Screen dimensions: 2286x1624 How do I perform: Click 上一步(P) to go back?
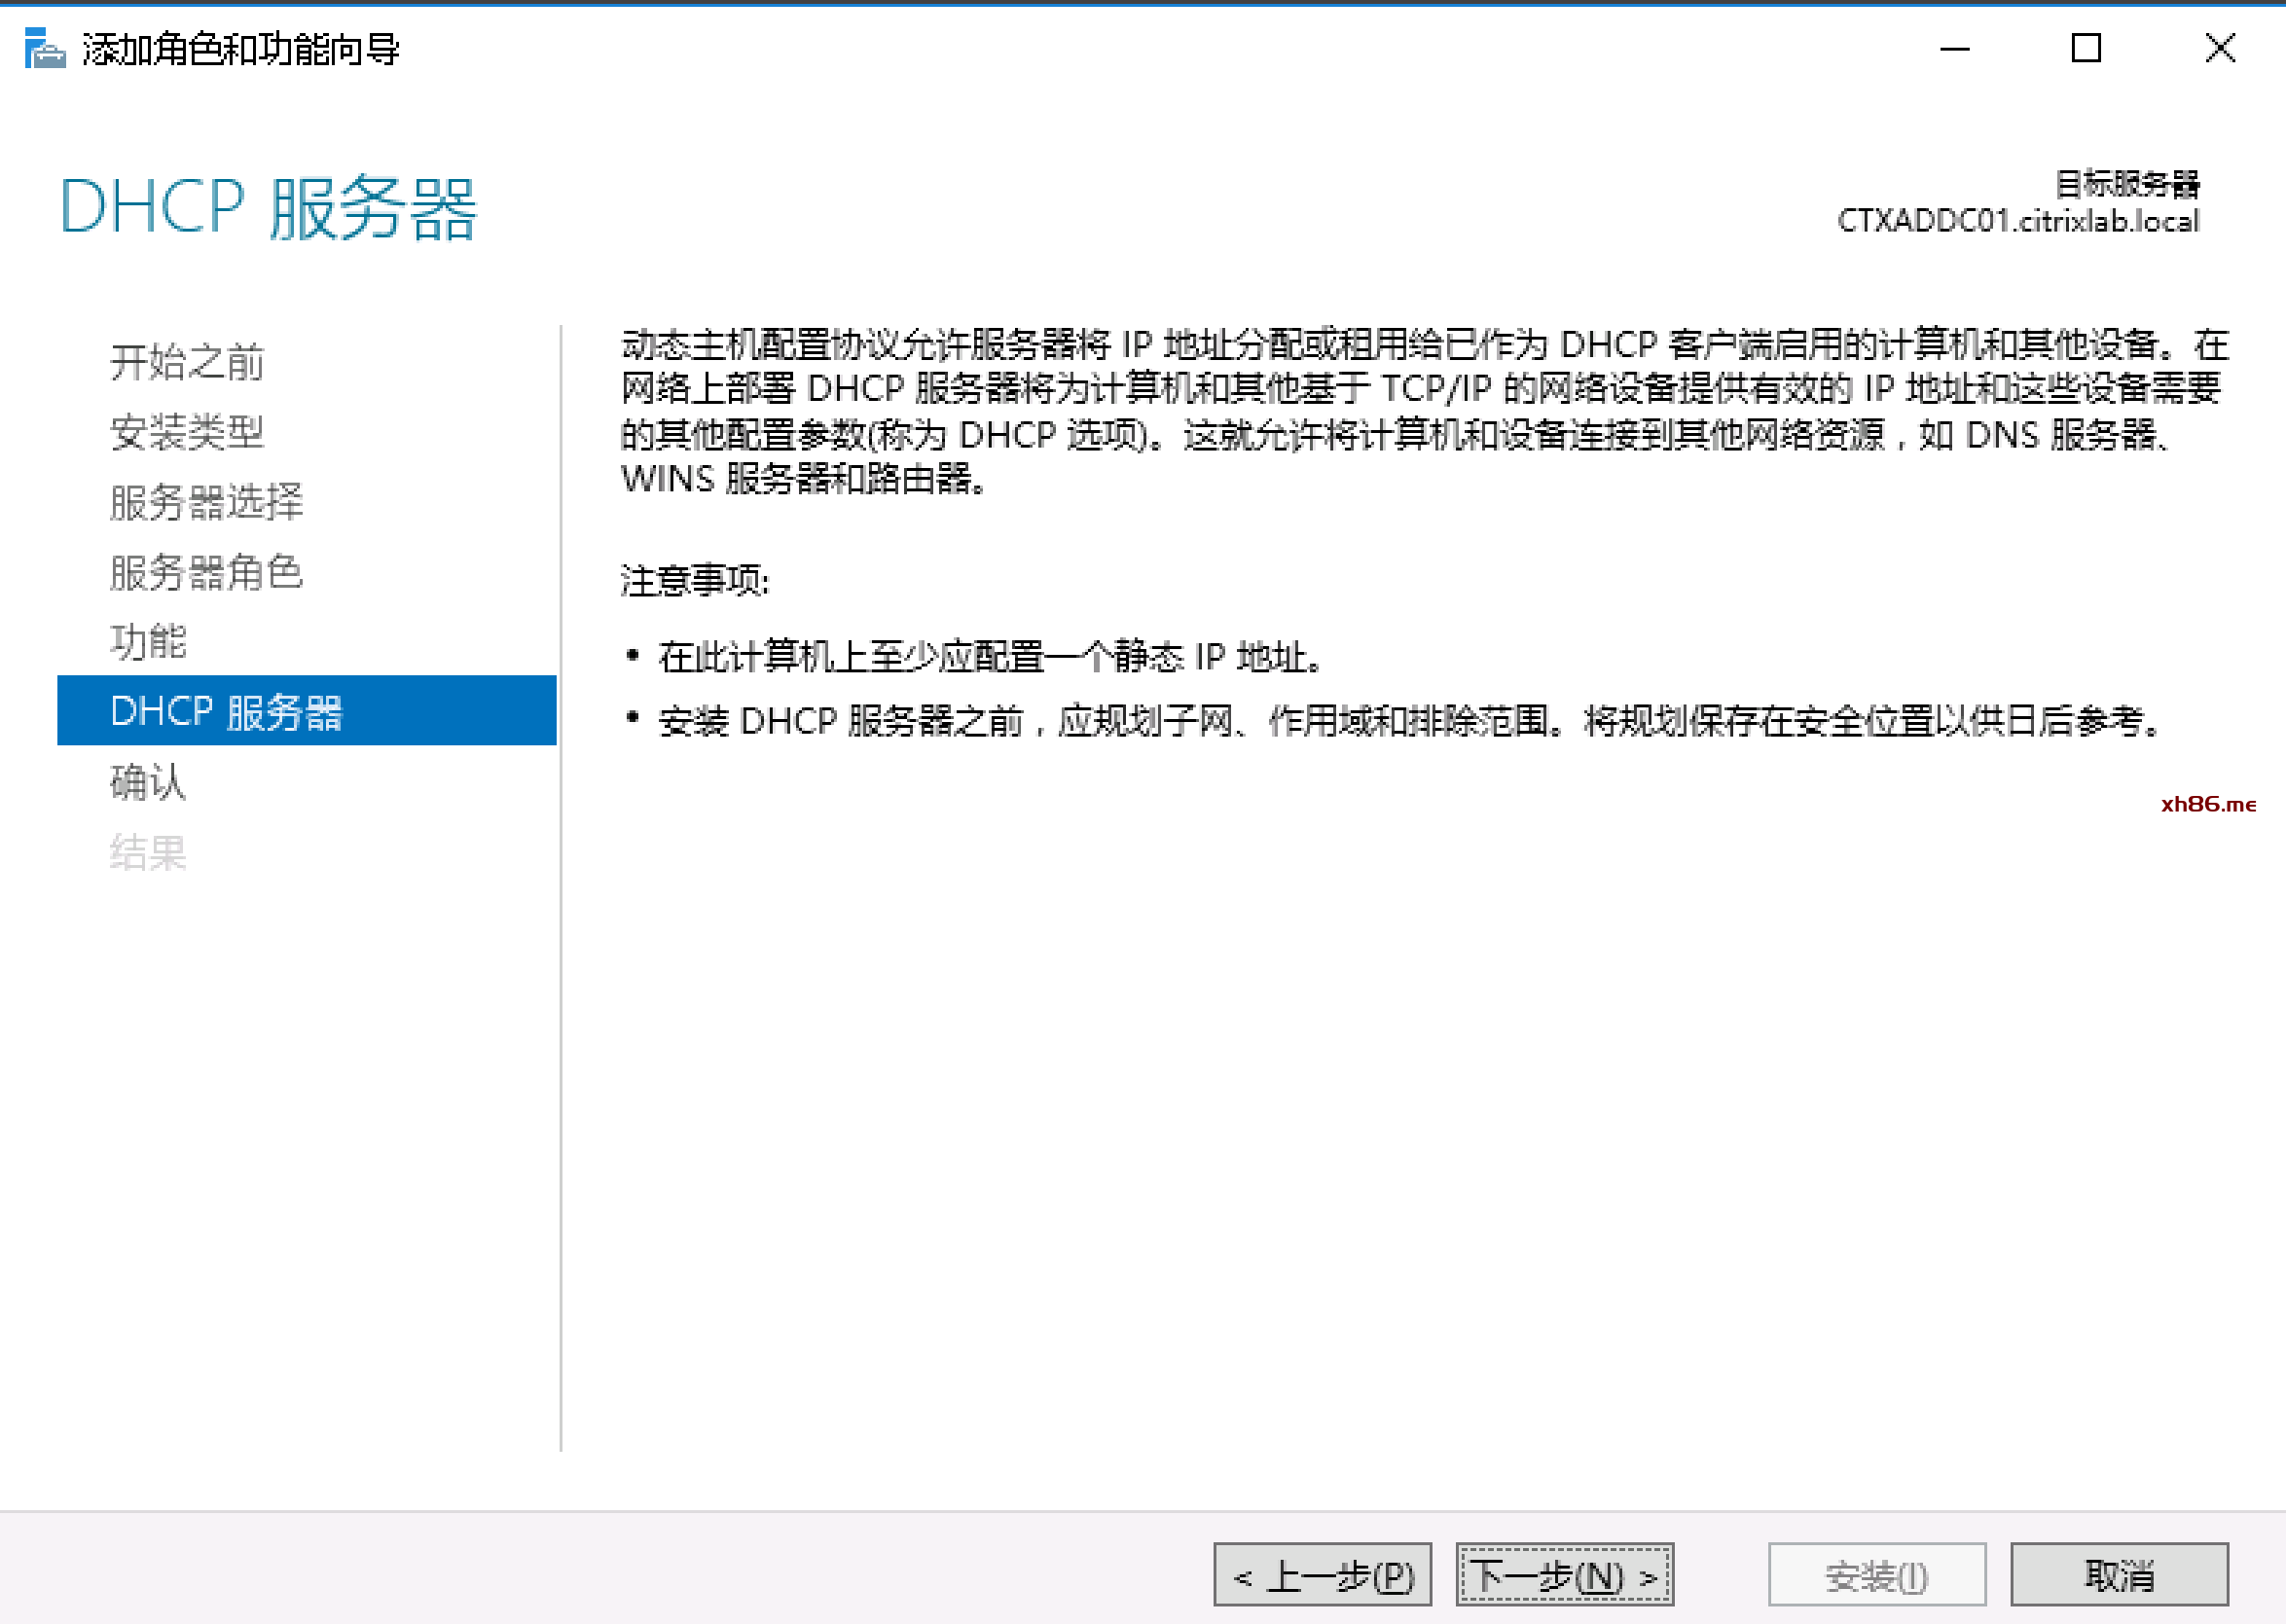pos(1322,1575)
